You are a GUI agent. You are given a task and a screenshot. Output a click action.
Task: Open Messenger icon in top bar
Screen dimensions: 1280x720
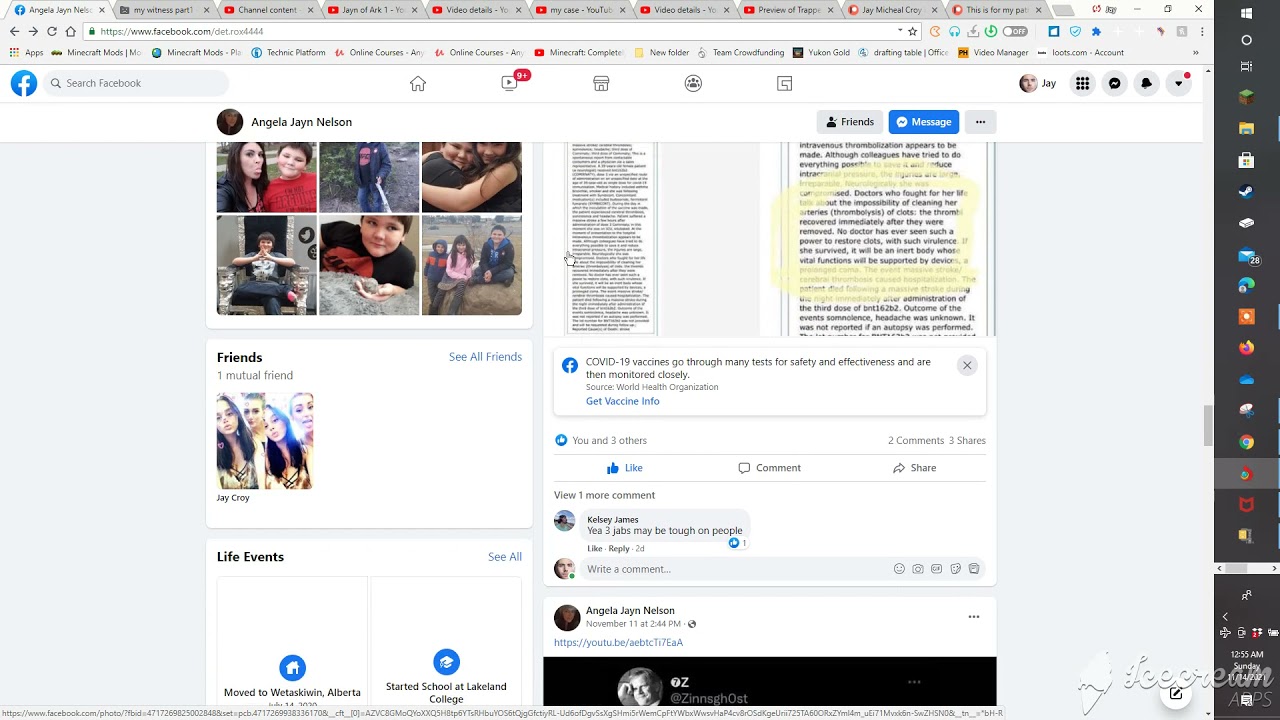coord(1114,83)
